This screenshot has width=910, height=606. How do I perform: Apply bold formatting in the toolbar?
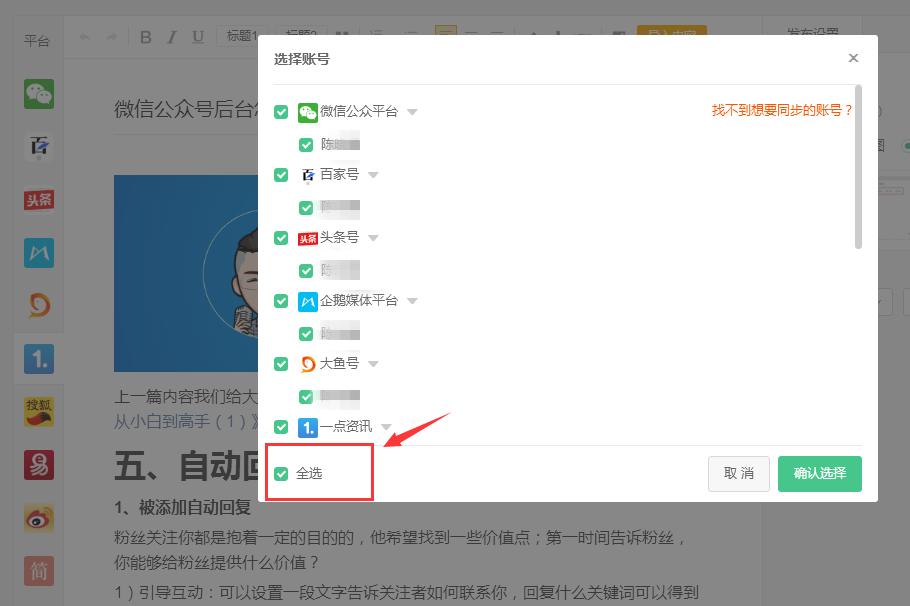[x=145, y=36]
